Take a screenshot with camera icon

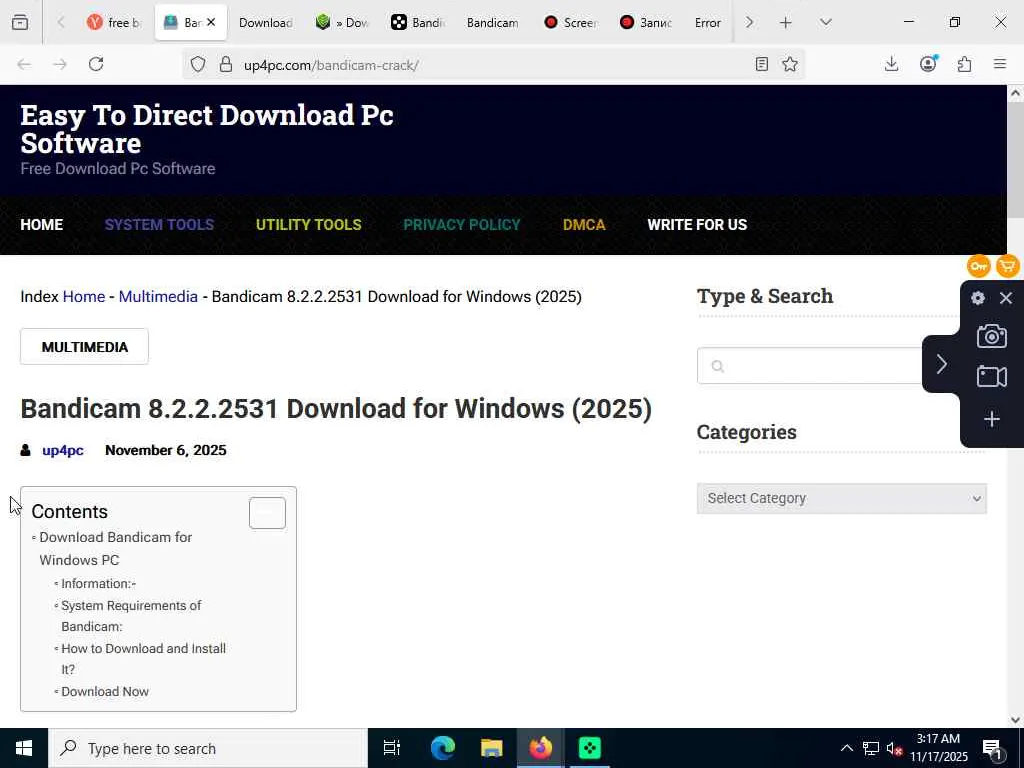point(991,336)
